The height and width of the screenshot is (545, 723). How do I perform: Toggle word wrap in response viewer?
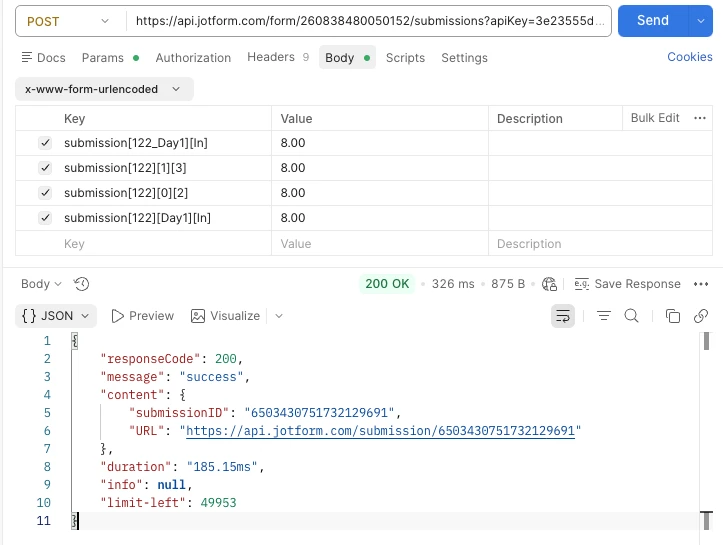[x=563, y=316]
